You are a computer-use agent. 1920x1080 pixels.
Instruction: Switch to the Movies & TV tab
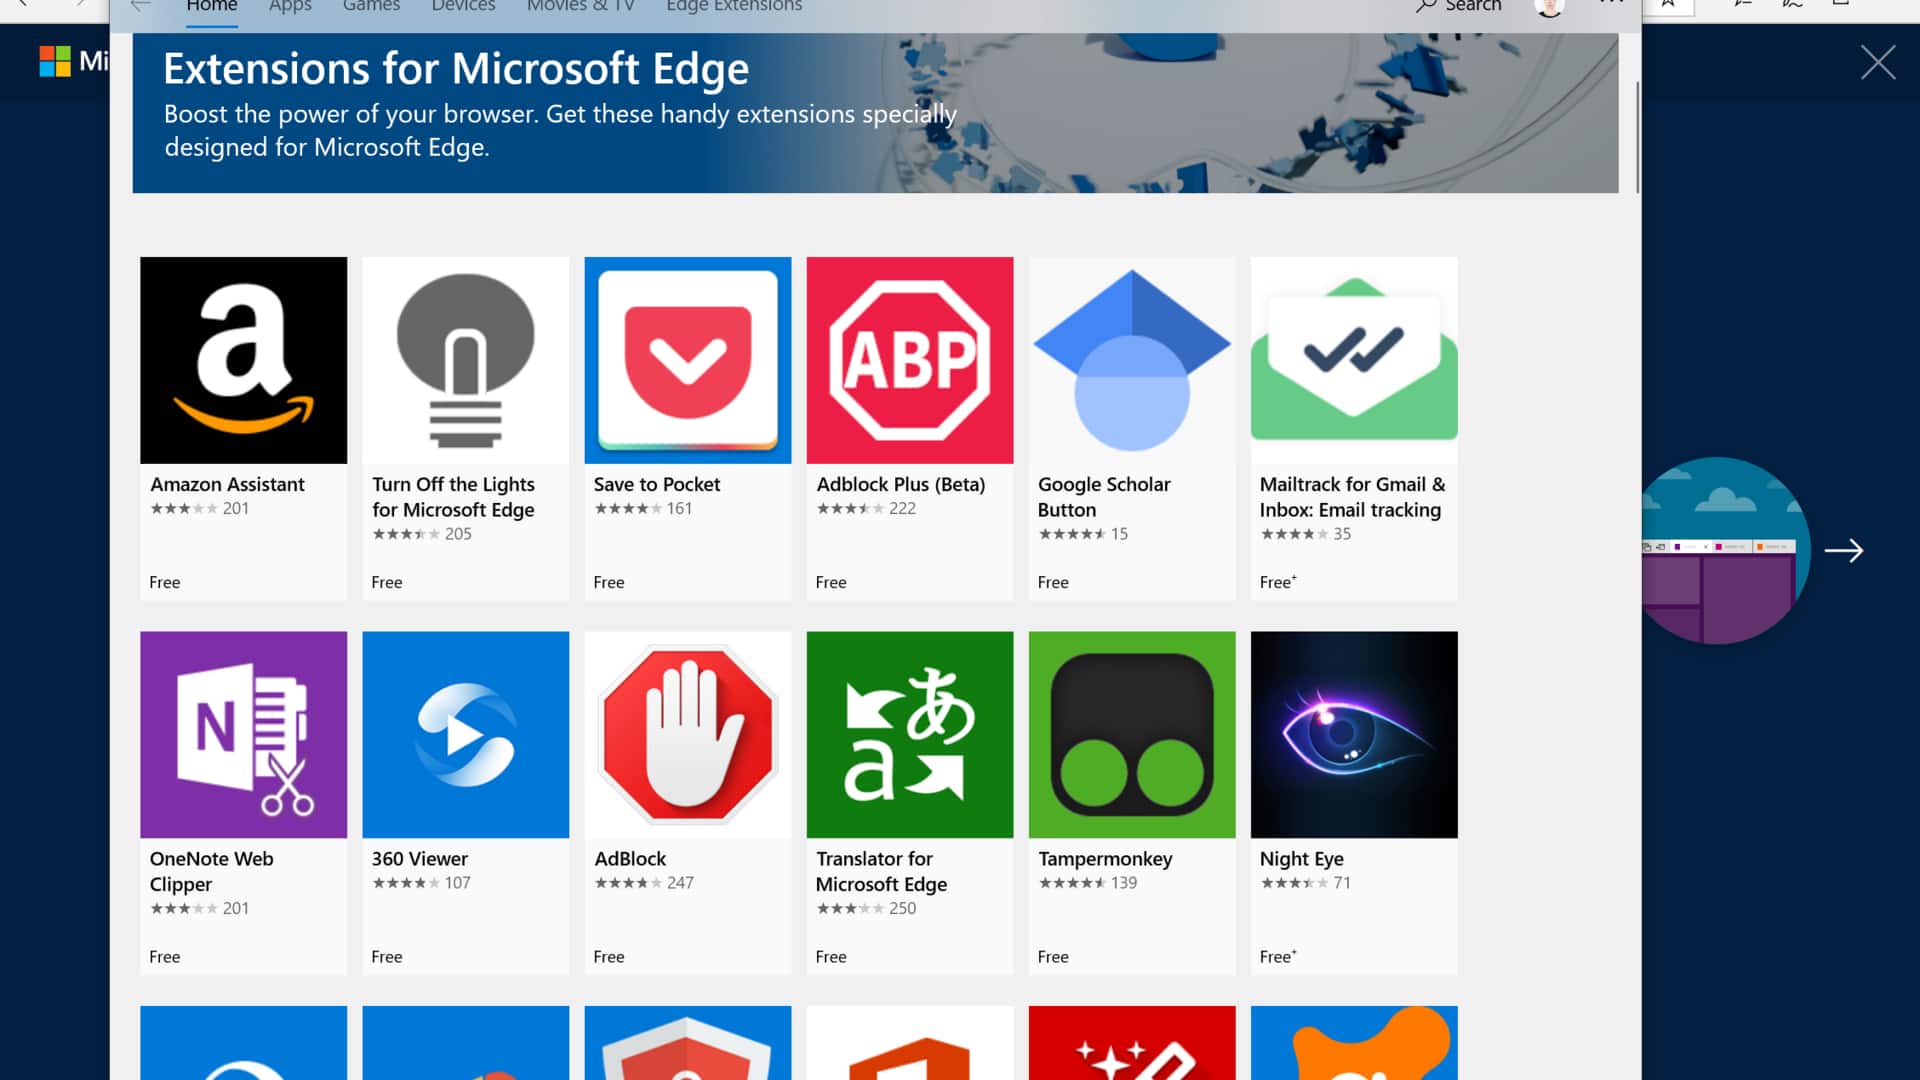tap(581, 6)
